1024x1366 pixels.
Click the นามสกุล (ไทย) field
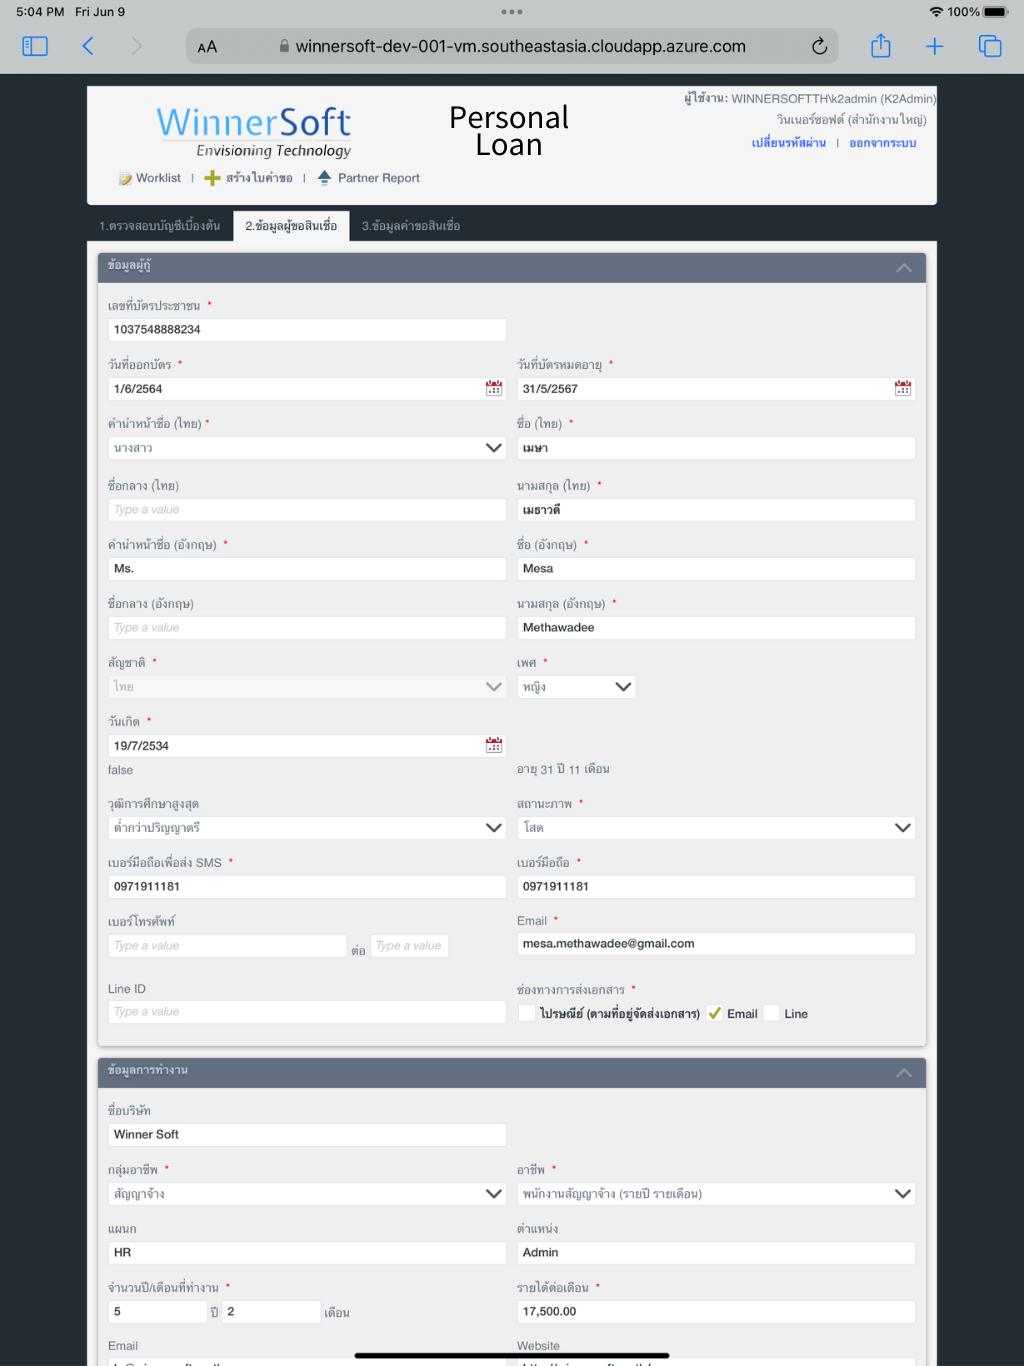(716, 510)
